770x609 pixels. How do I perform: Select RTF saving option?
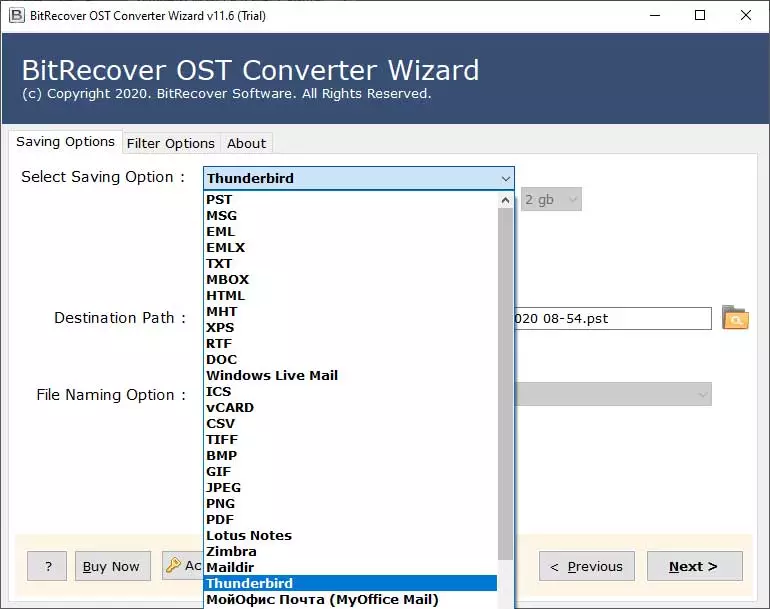pos(350,343)
